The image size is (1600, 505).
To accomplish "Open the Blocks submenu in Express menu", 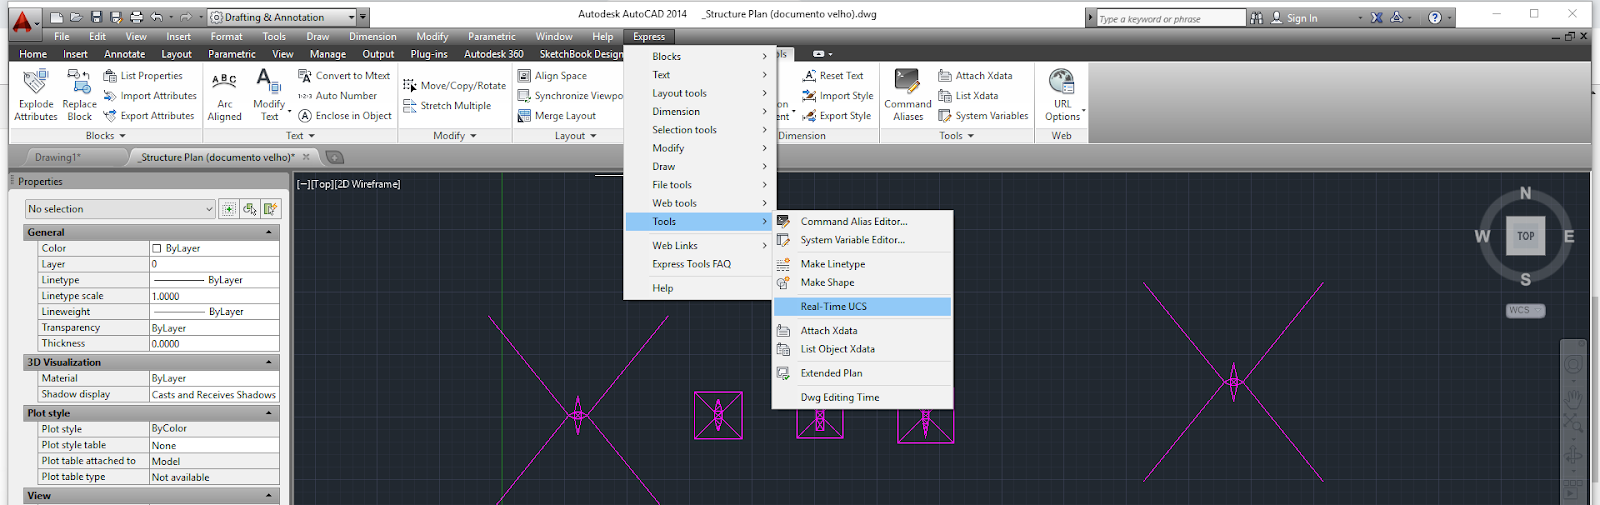I will tap(699, 57).
